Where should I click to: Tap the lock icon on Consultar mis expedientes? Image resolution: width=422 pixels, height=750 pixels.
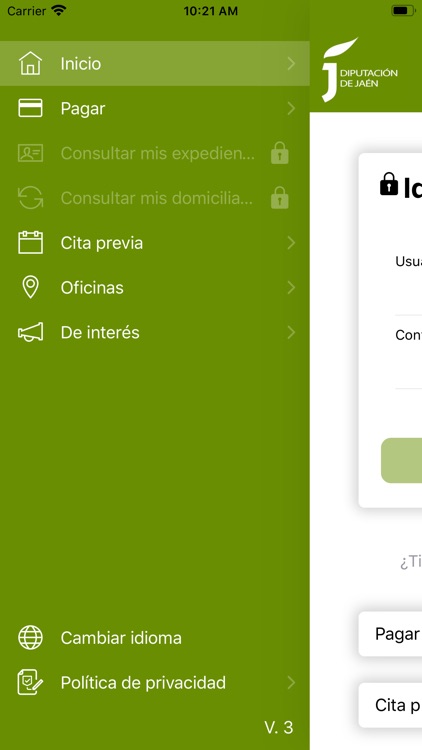click(x=280, y=153)
